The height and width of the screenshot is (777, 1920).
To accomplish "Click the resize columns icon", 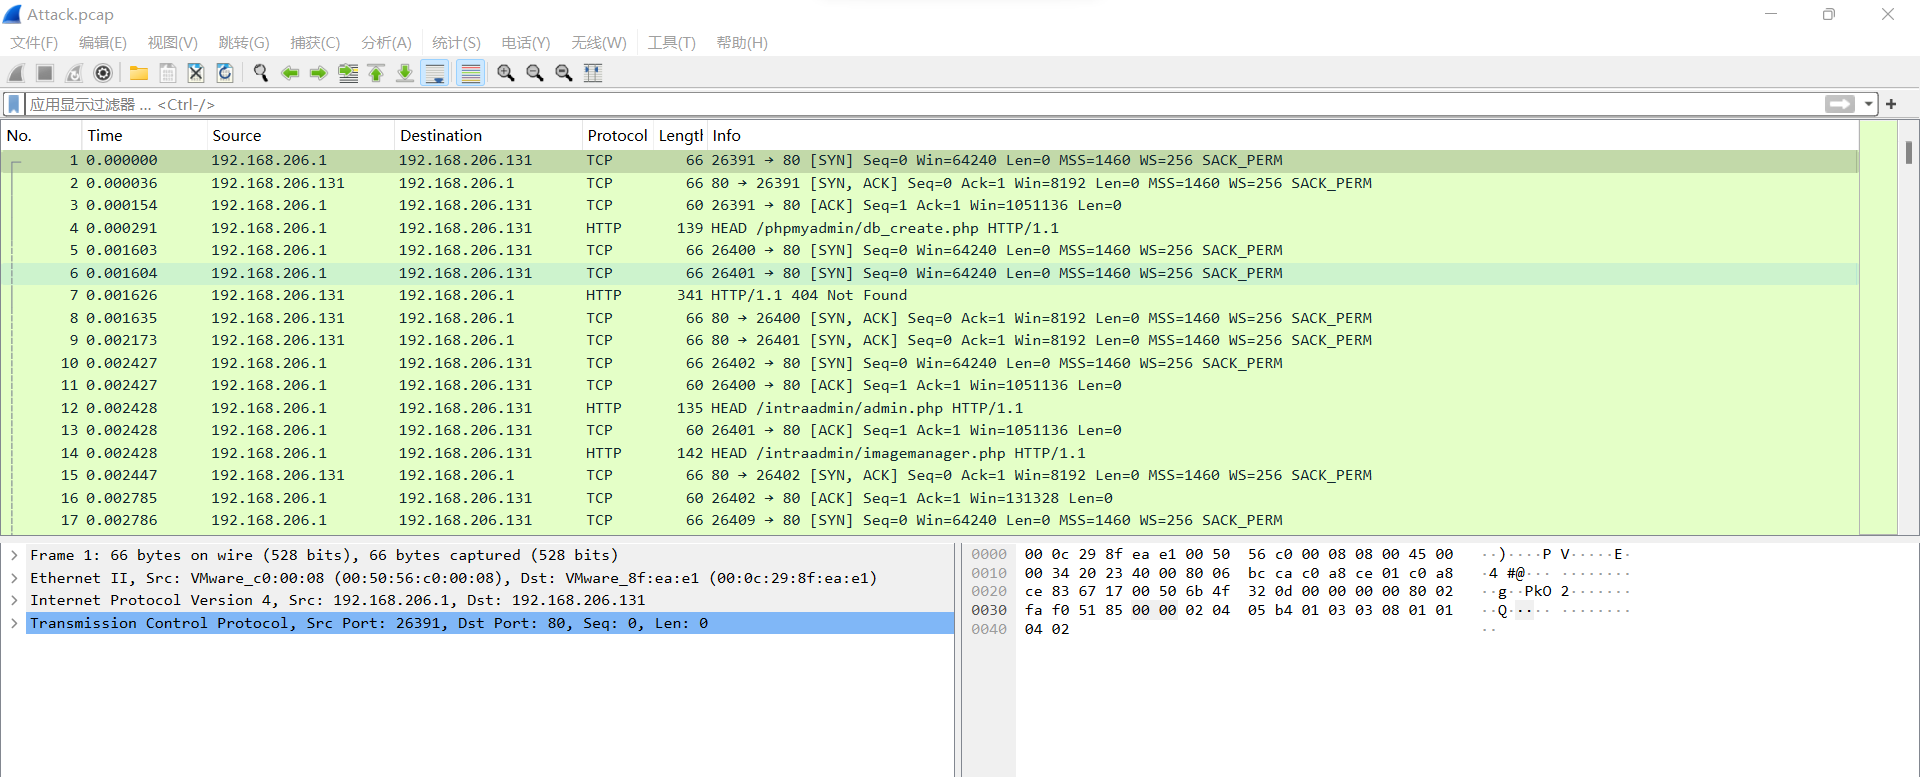I will [593, 73].
